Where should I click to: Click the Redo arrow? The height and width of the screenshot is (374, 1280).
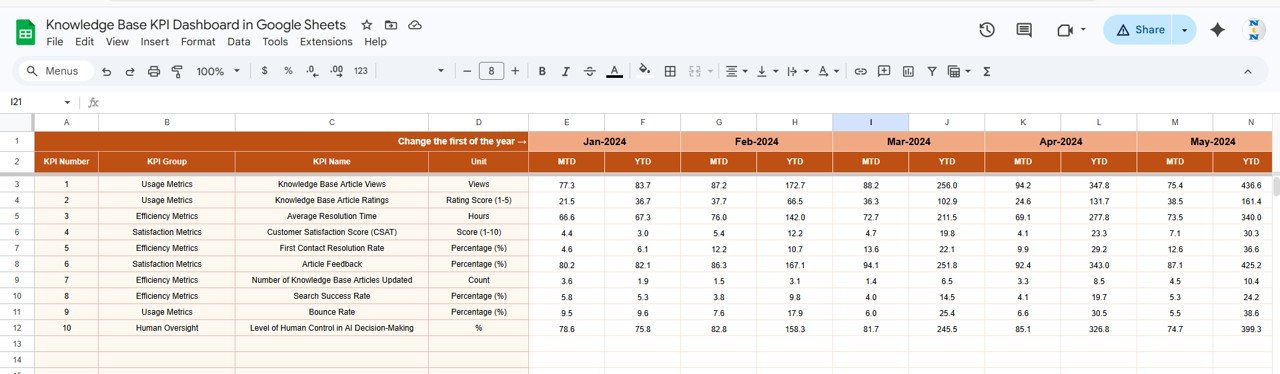tap(130, 71)
